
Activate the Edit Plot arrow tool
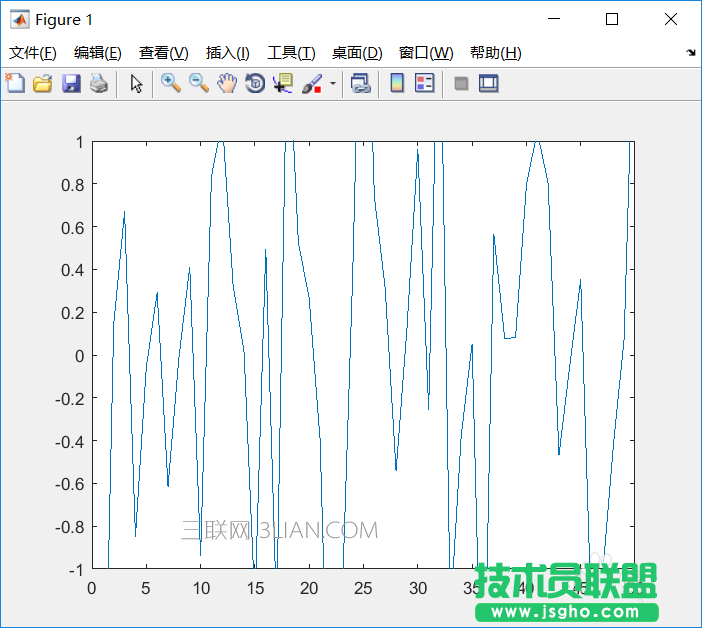tap(136, 83)
